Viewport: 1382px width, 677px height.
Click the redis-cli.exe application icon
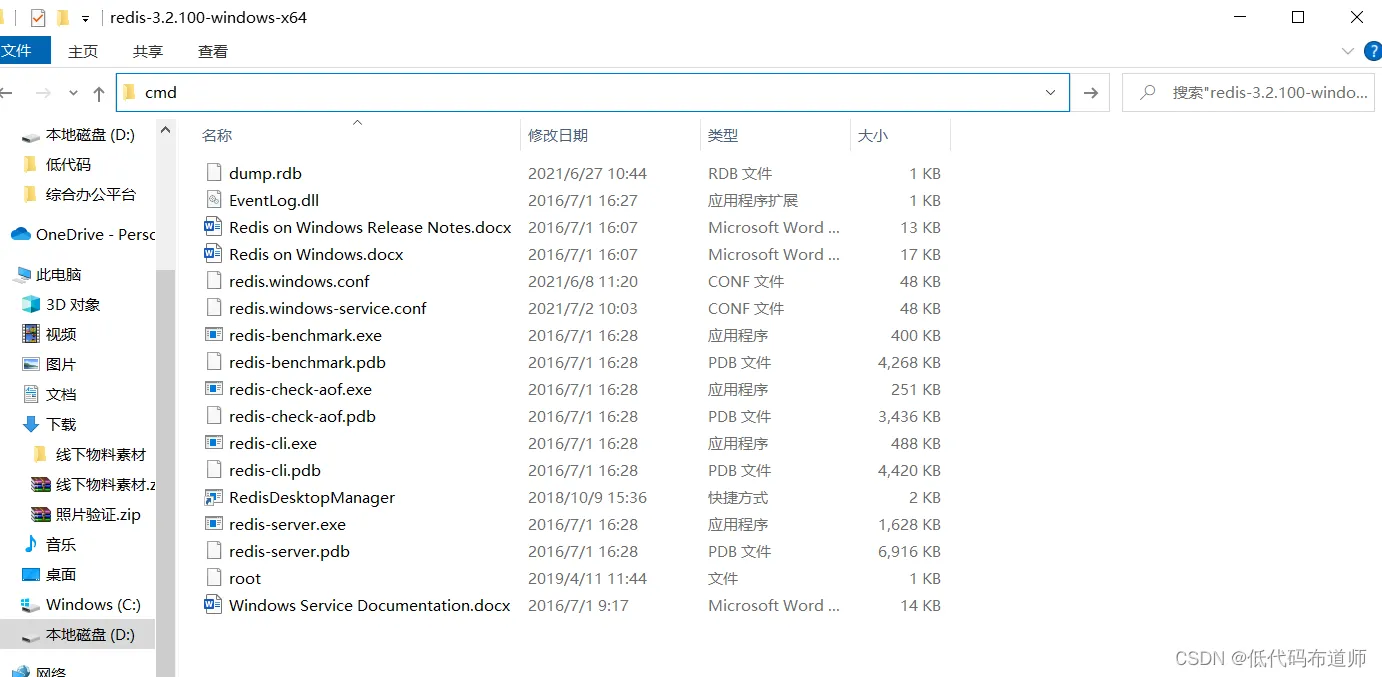coord(213,443)
